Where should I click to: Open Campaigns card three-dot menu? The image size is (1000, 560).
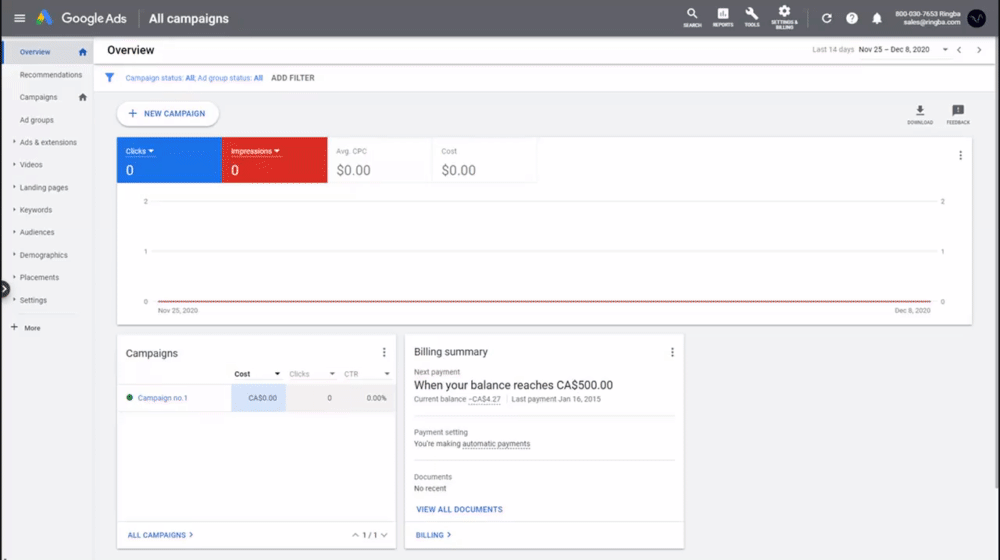pyautogui.click(x=384, y=353)
